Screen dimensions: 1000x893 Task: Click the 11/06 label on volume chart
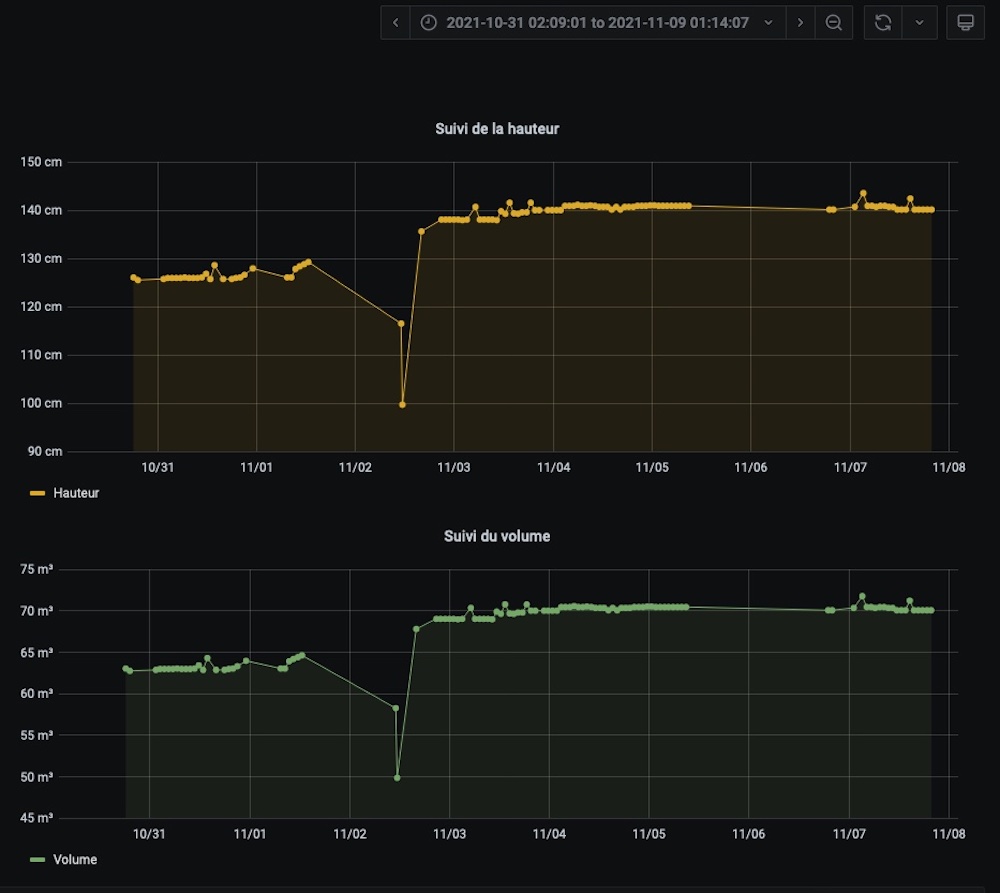coord(748,834)
